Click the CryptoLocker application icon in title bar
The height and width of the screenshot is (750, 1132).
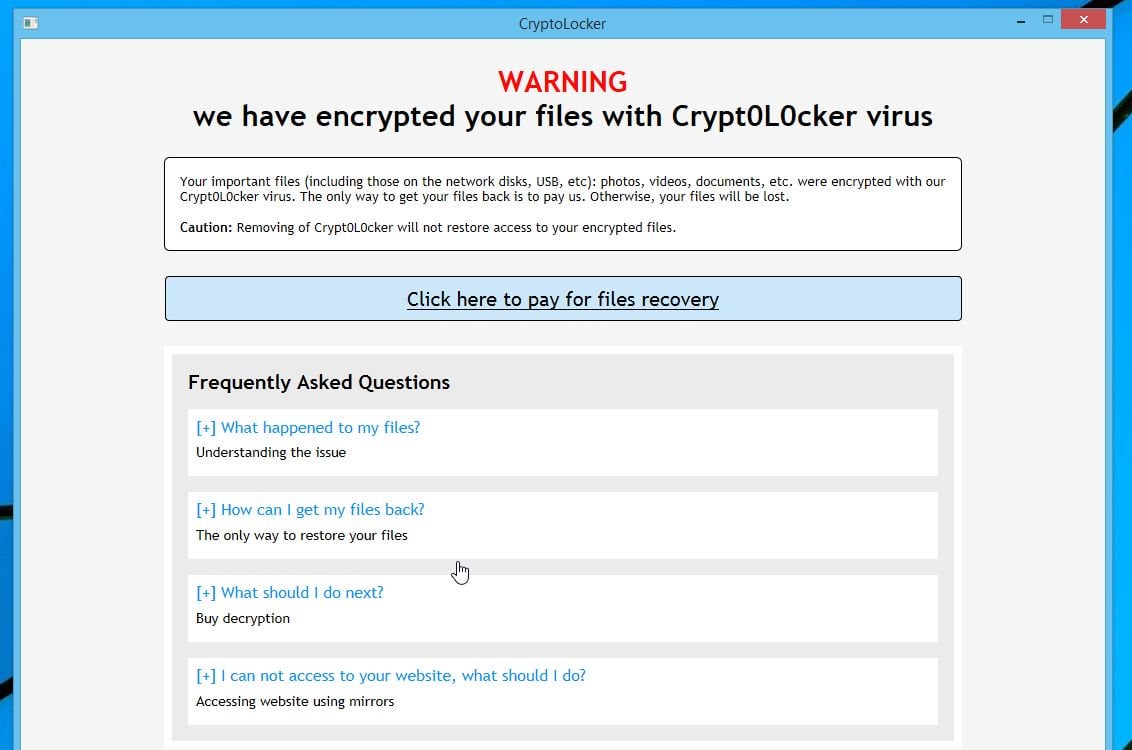[x=30, y=22]
